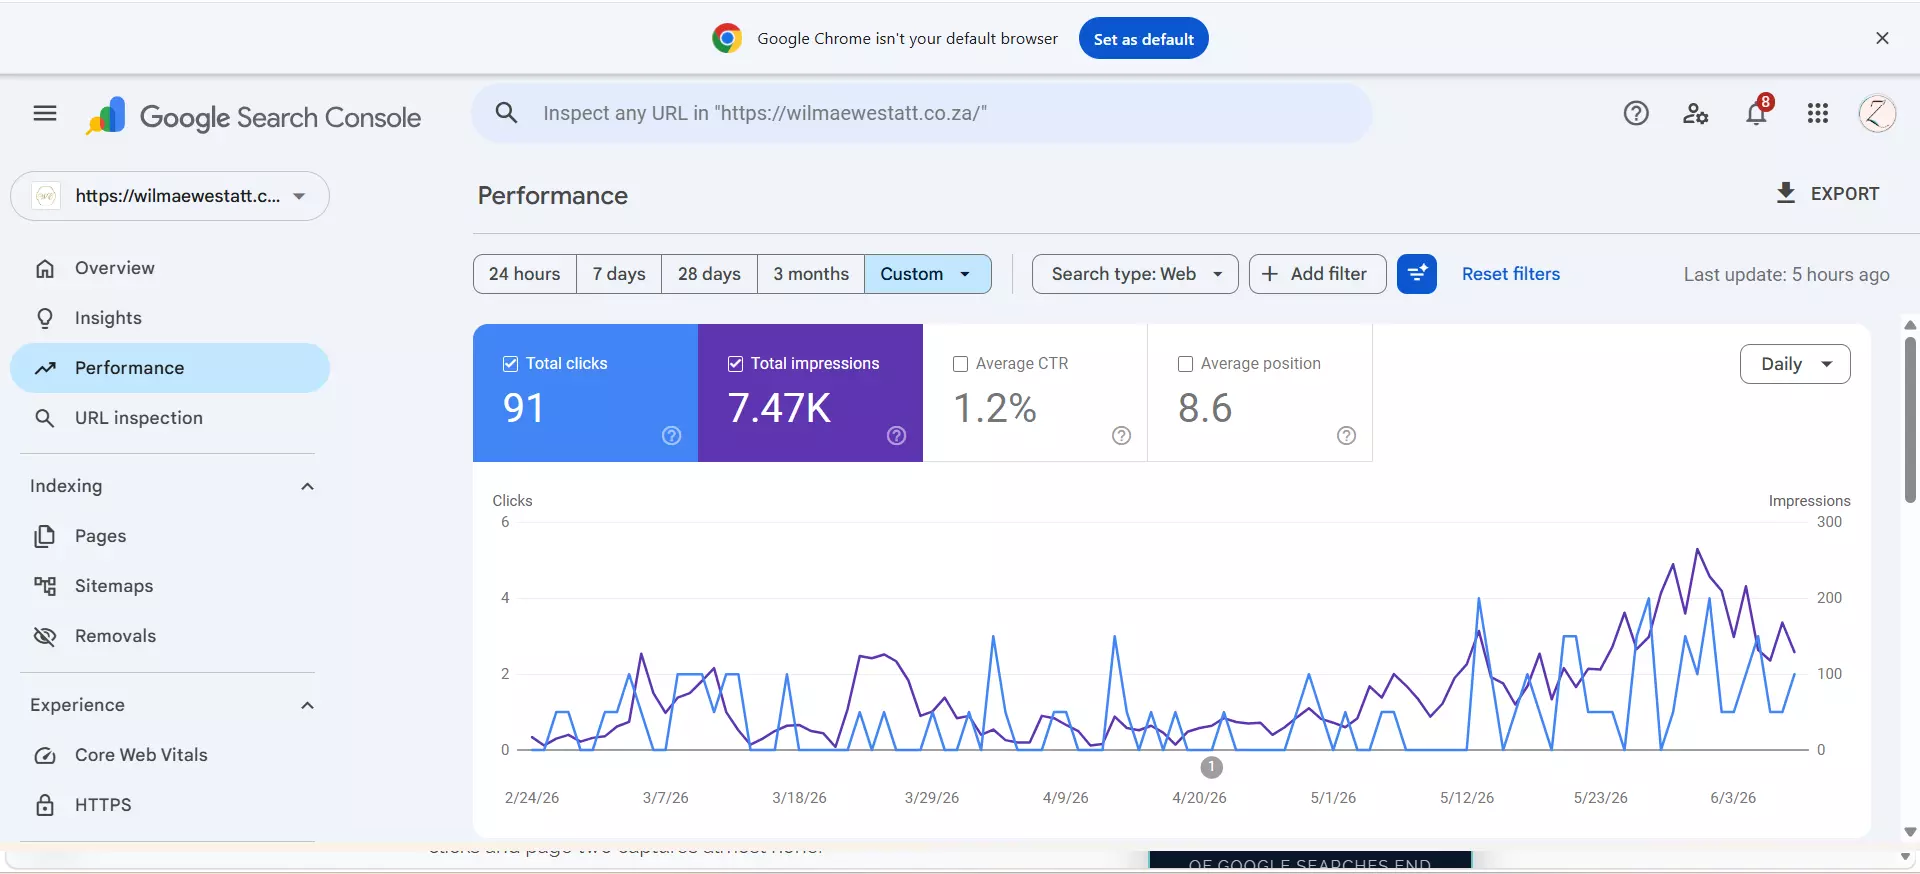
Task: Click the HTTPS sidebar item
Action: 170,805
